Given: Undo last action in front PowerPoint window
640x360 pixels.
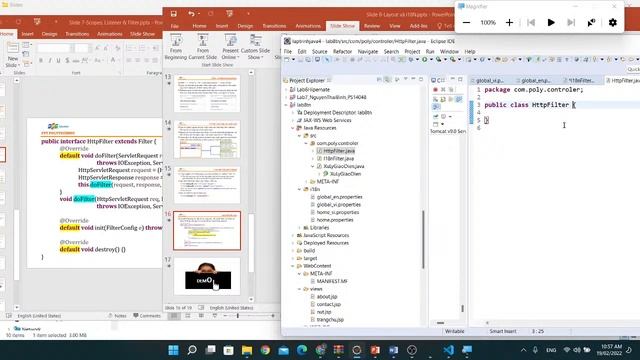Looking at the screenshot, I should [x=191, y=14].
